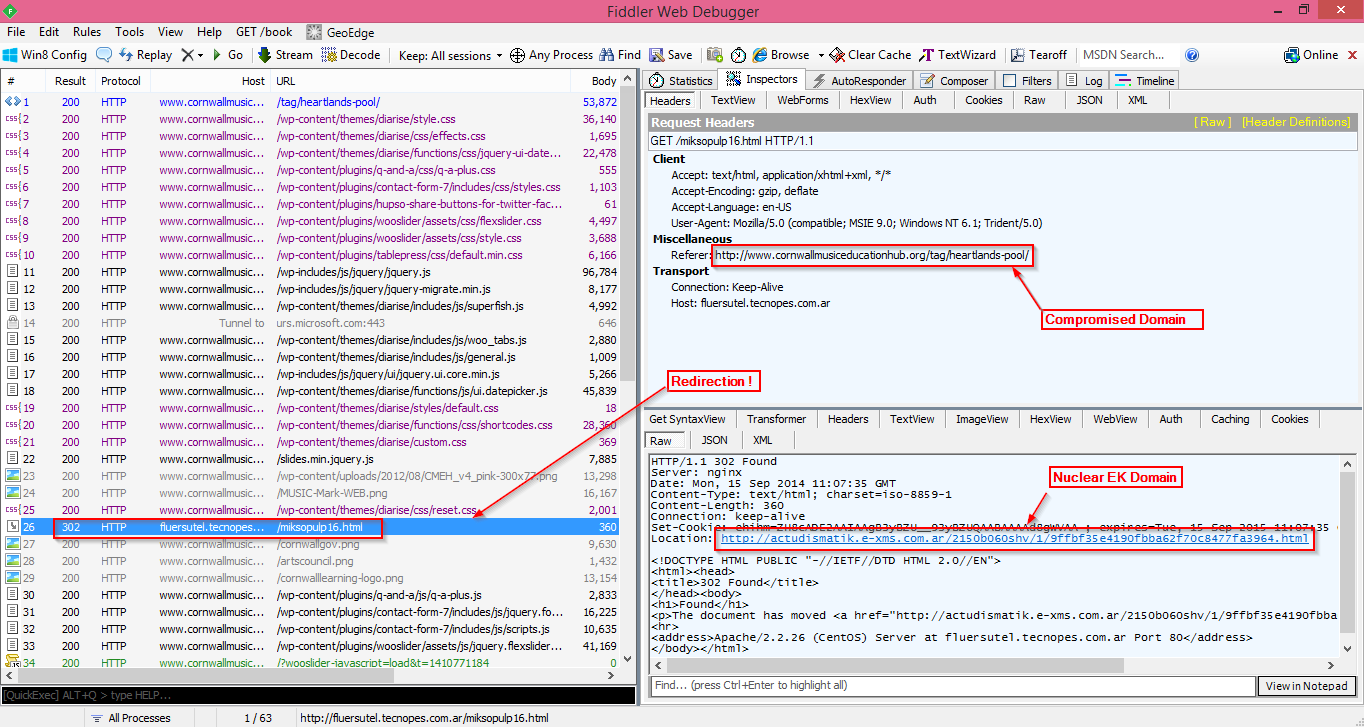The image size is (1364, 727).
Task: Click the View in Notepad button
Action: pos(1306,685)
